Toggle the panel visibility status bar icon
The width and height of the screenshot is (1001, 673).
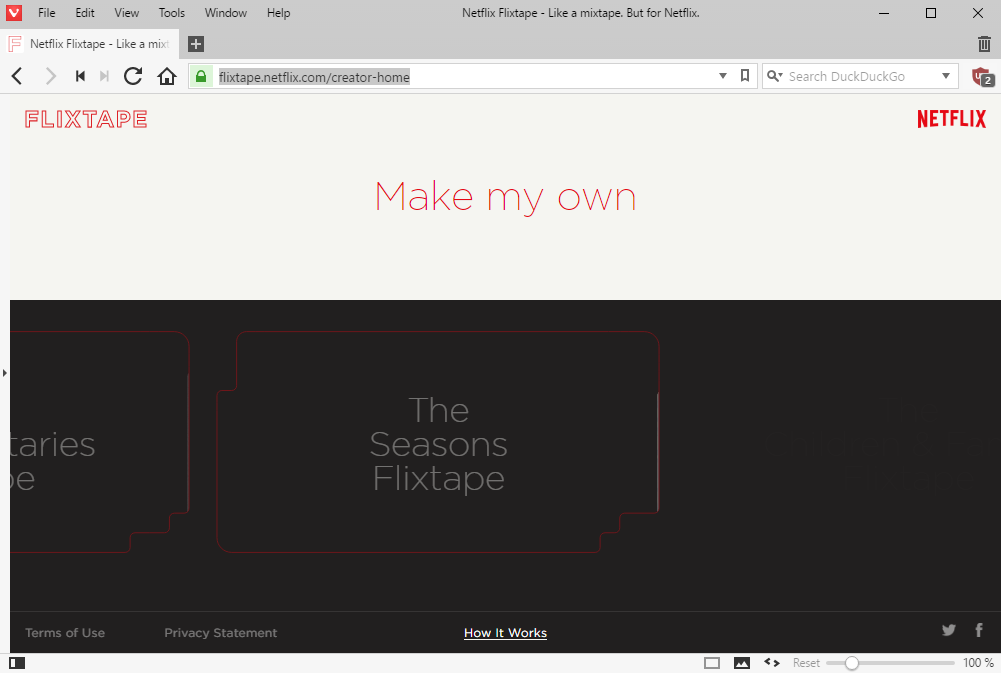(17, 663)
